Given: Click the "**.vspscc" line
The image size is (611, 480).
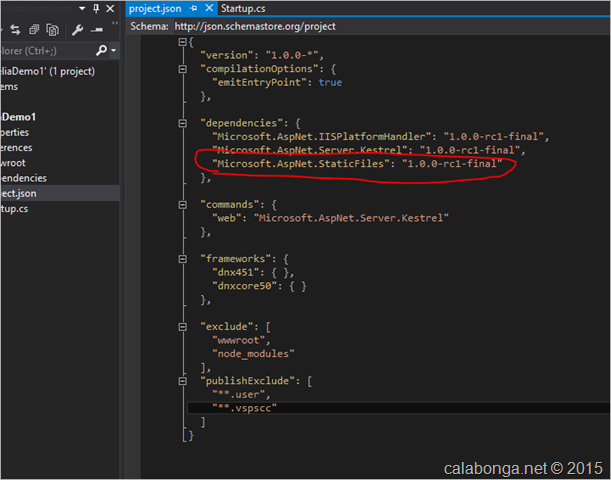Looking at the screenshot, I should pos(244,408).
